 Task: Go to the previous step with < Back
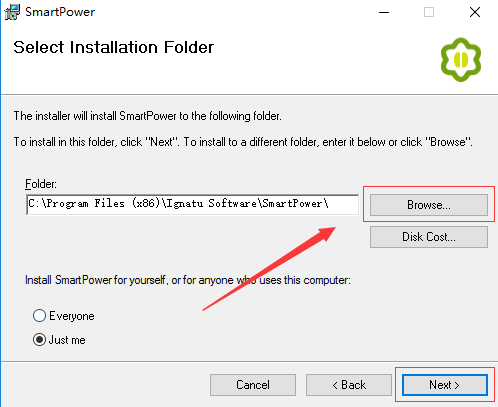[349, 385]
